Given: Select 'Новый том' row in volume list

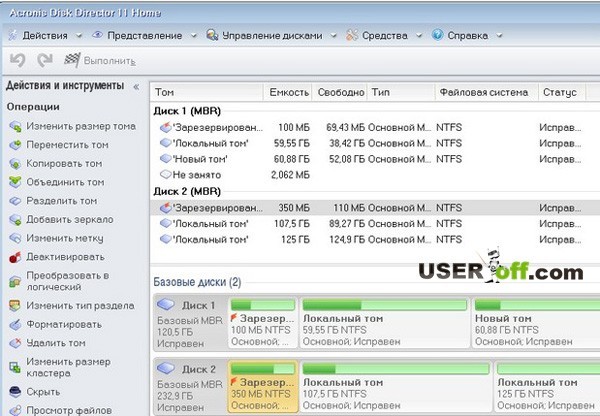Looking at the screenshot, I should point(202,158).
